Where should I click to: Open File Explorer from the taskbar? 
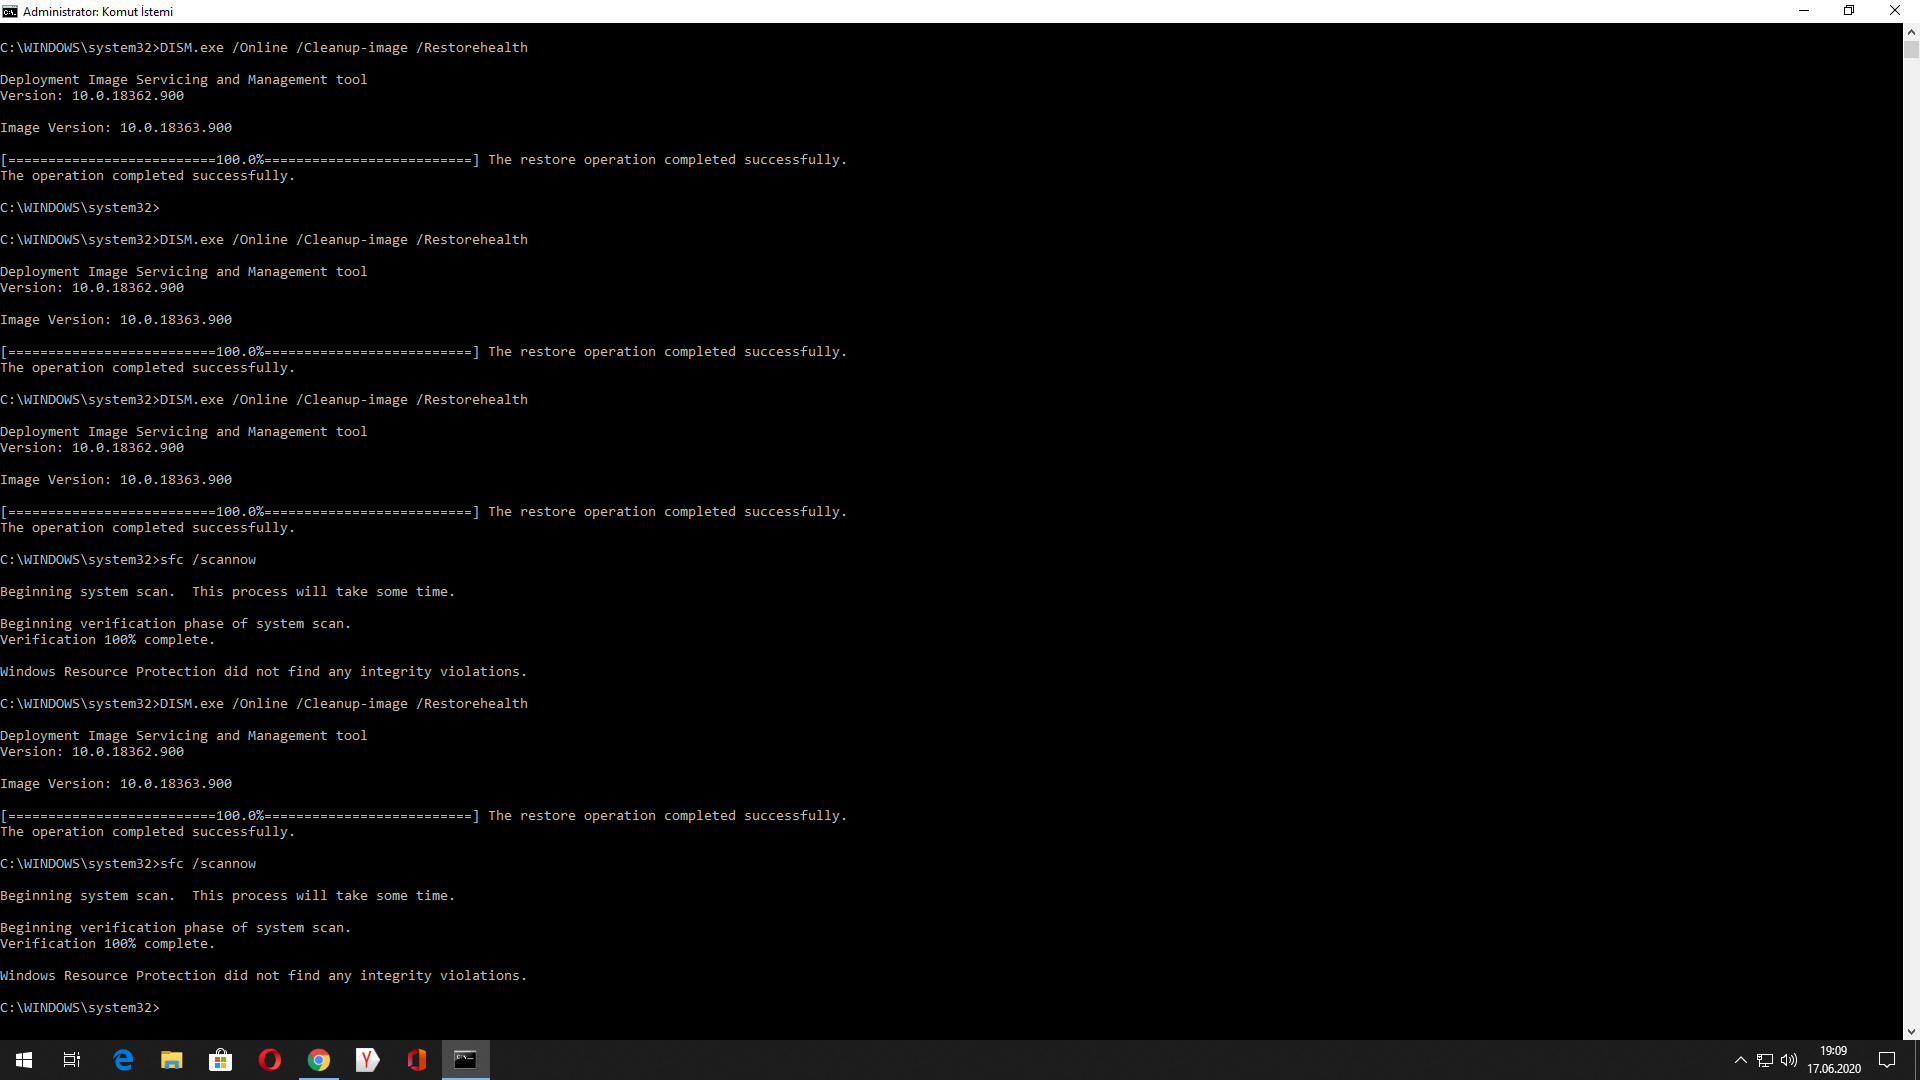(x=172, y=1060)
